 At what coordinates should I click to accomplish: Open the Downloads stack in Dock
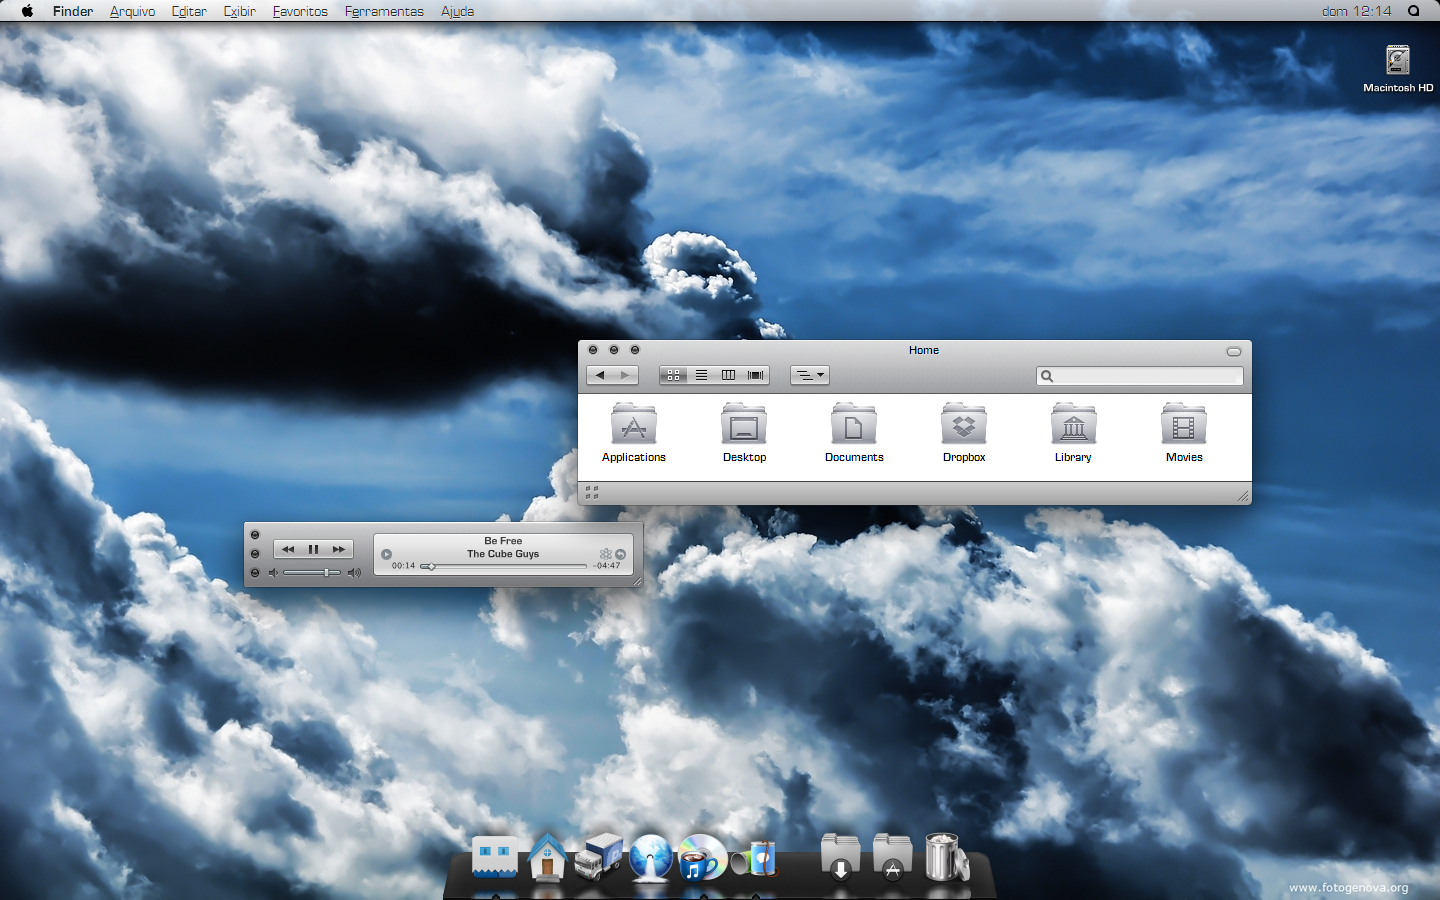point(841,857)
